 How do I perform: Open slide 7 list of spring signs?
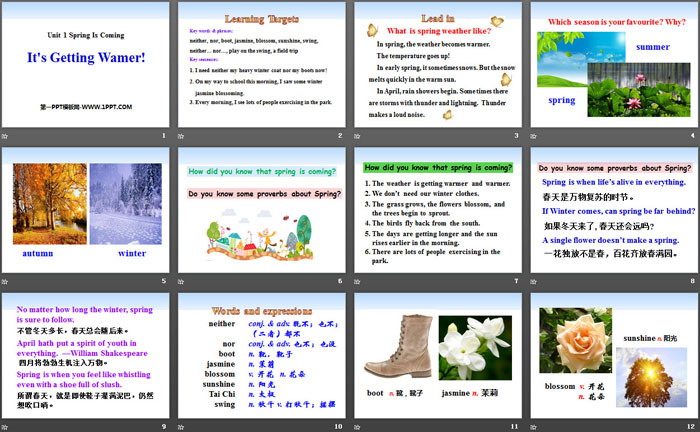(438, 210)
